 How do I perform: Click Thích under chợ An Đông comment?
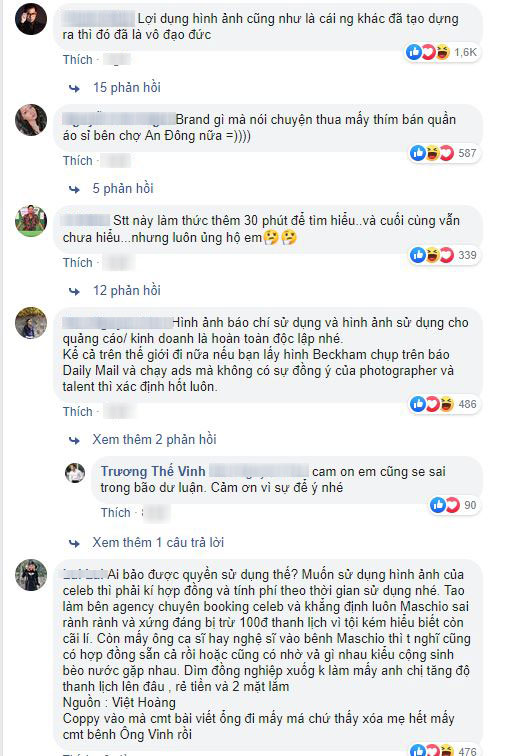[77, 161]
